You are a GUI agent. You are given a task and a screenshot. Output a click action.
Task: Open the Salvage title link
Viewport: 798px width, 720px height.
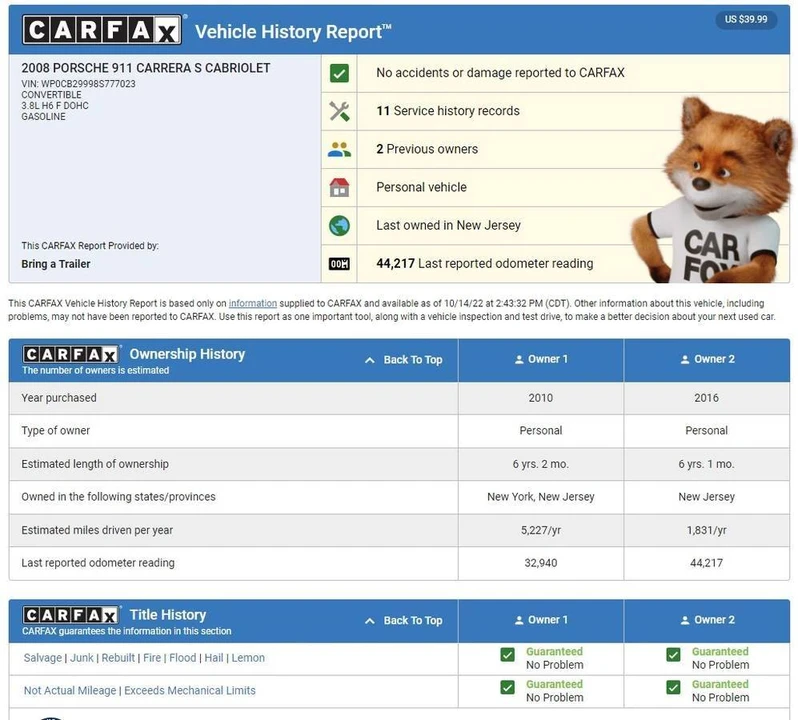click(43, 658)
